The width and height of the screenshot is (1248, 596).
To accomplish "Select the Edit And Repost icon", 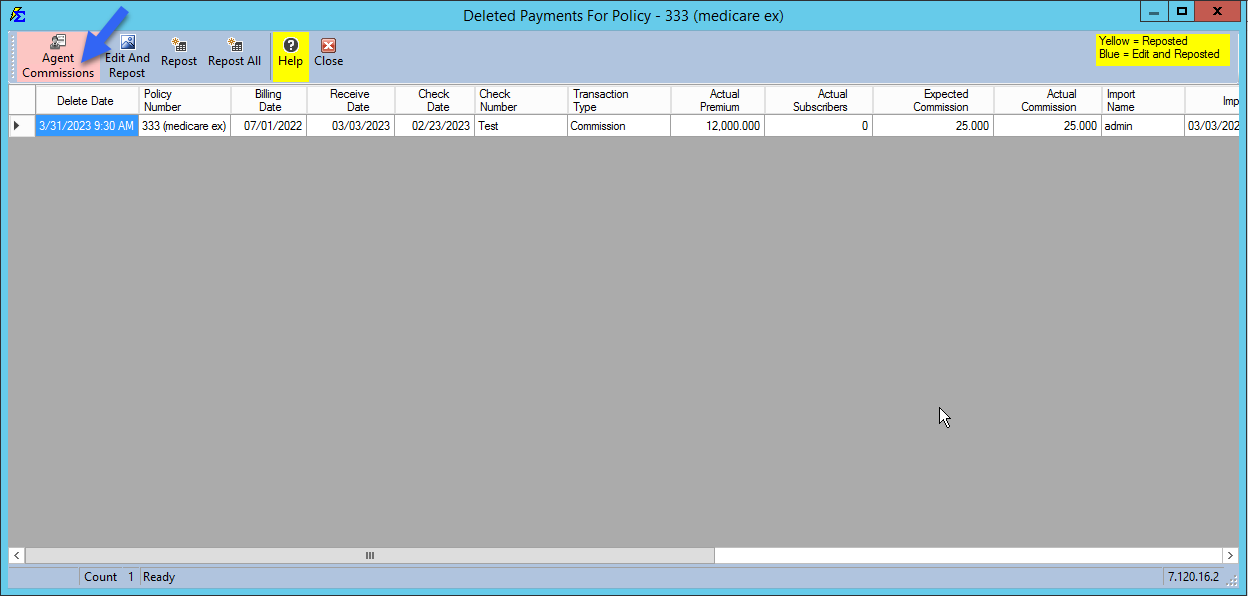I will [x=126, y=54].
